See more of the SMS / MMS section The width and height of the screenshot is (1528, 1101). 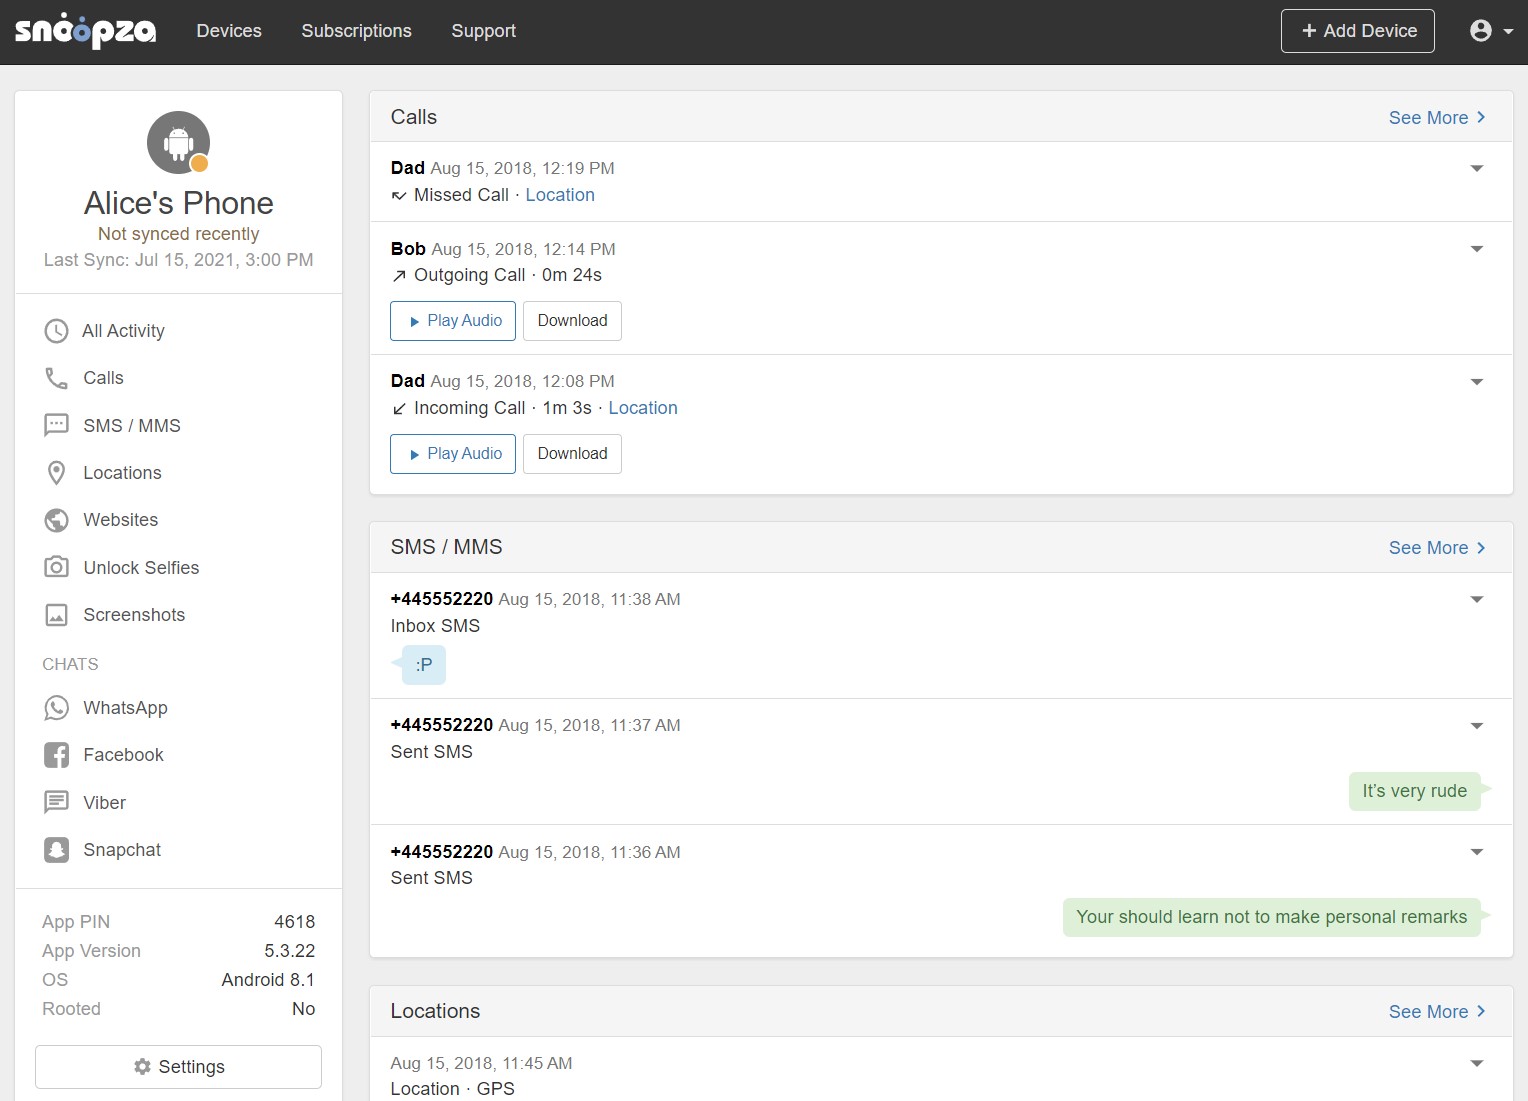click(x=1436, y=548)
